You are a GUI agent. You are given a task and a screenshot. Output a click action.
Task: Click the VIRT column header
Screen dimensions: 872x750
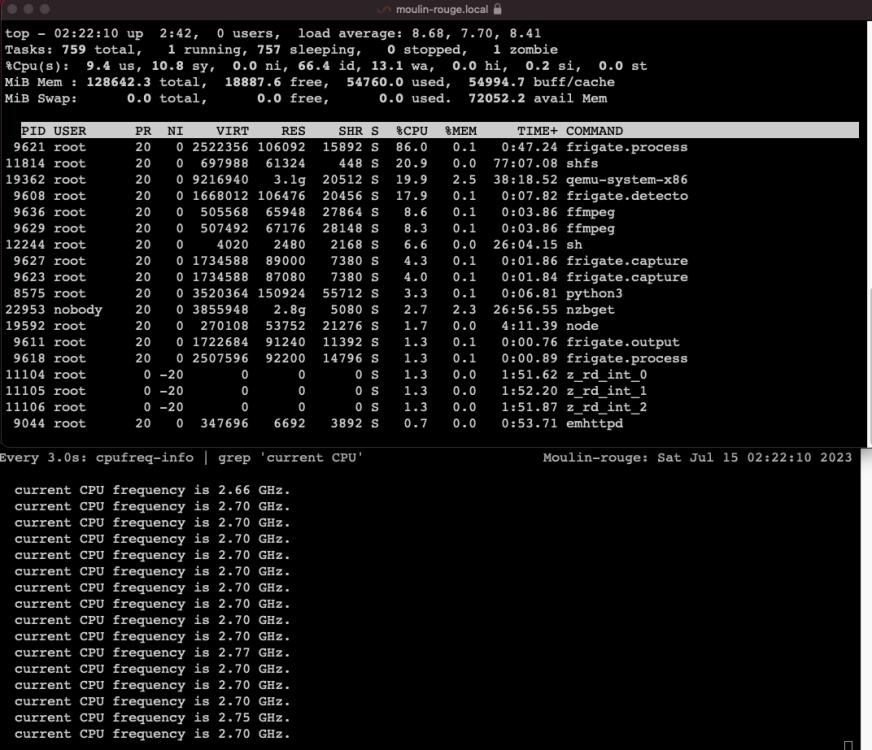click(x=232, y=131)
